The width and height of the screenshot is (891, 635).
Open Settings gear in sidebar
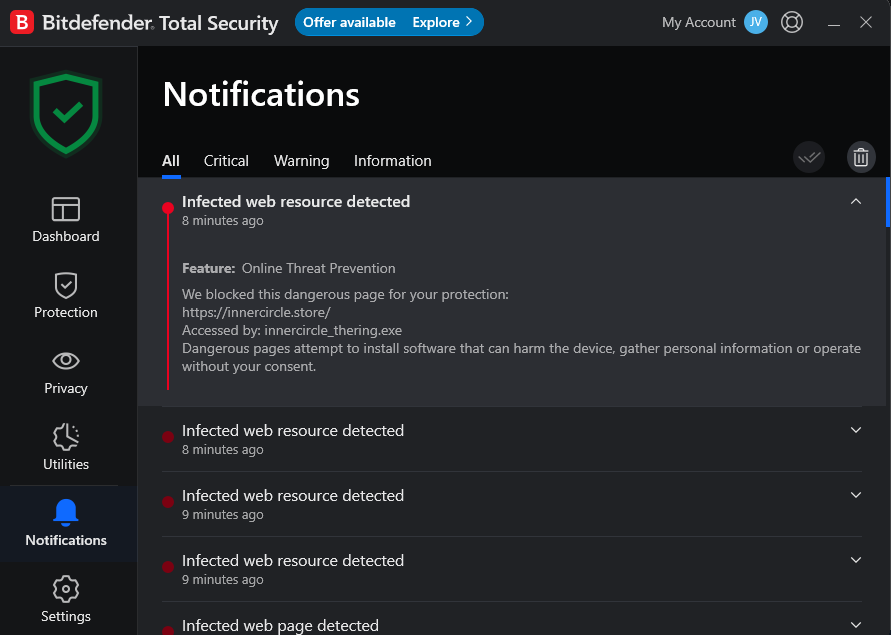click(x=66, y=600)
